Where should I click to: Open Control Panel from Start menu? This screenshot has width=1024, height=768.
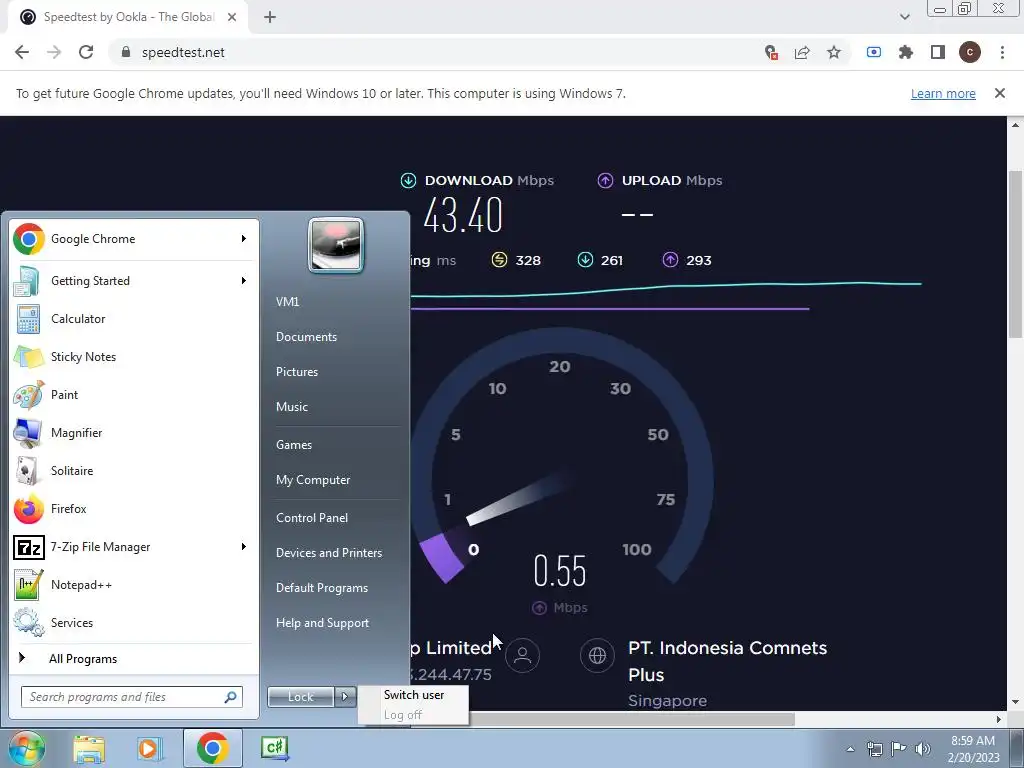312,518
